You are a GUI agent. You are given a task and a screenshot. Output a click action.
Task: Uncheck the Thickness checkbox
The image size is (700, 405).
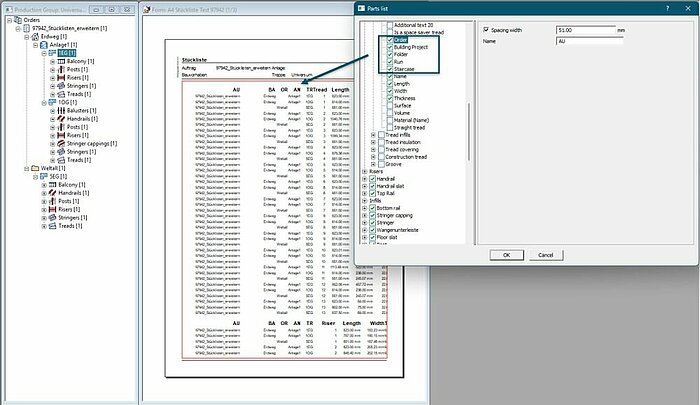[x=390, y=98]
